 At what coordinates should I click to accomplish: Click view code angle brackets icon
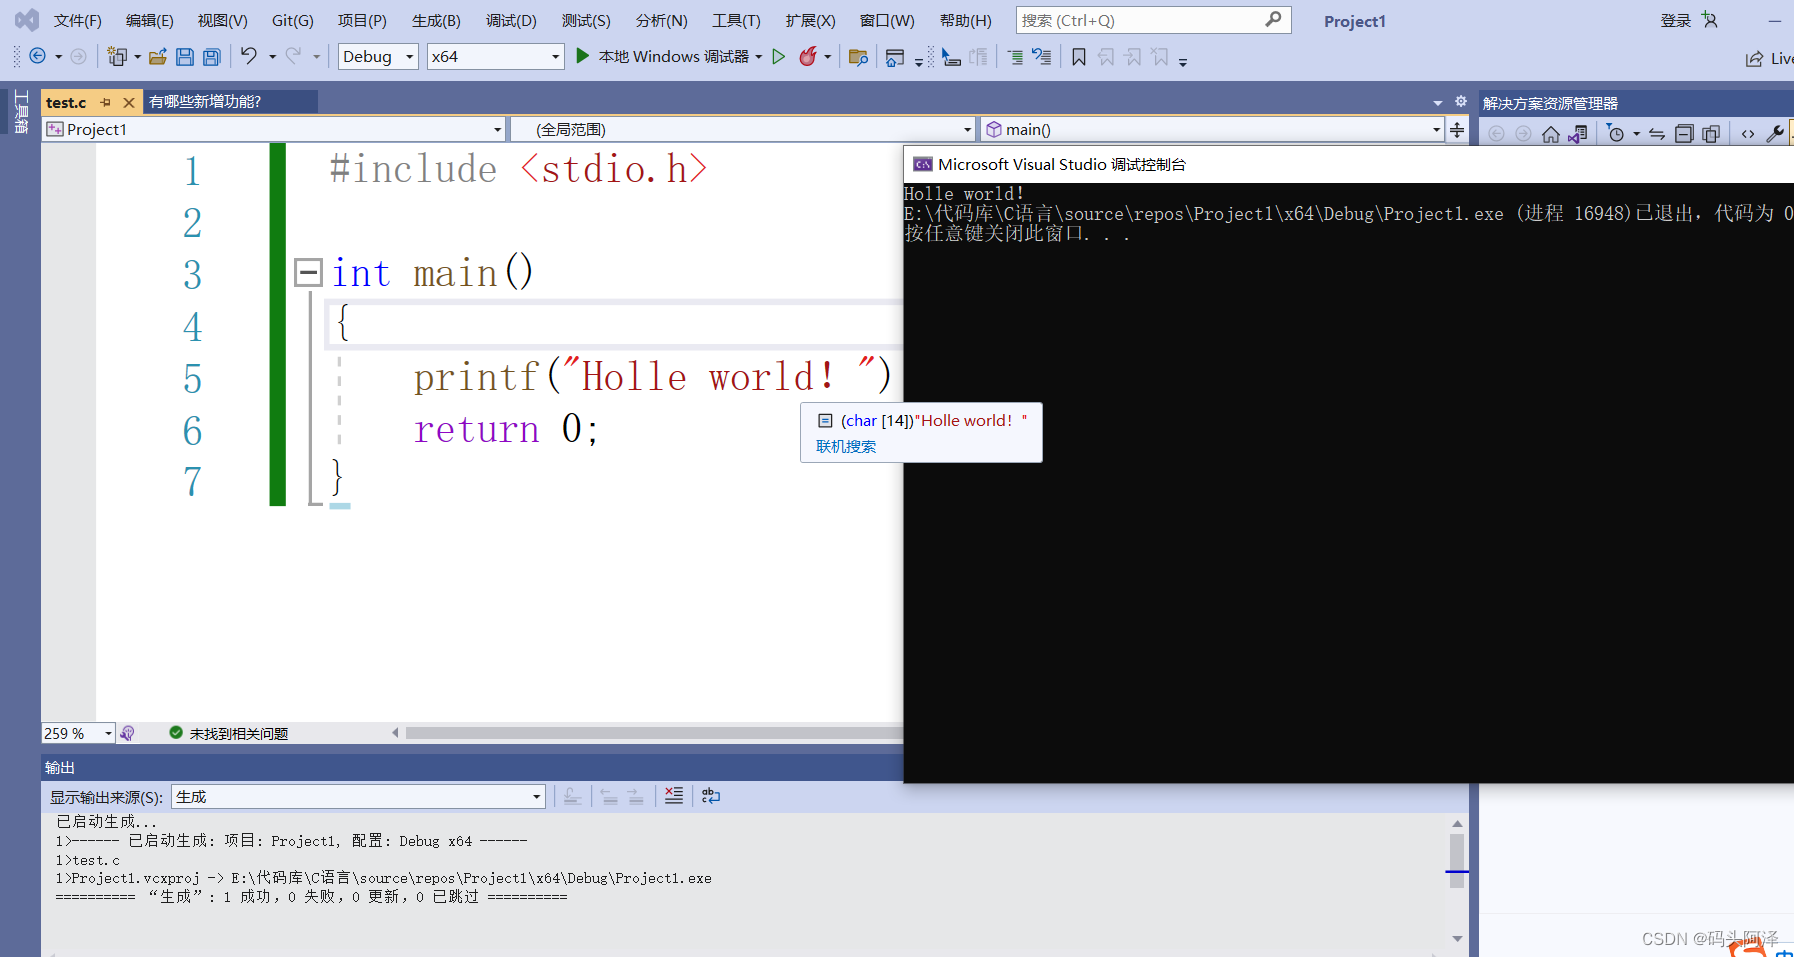coord(1748,134)
